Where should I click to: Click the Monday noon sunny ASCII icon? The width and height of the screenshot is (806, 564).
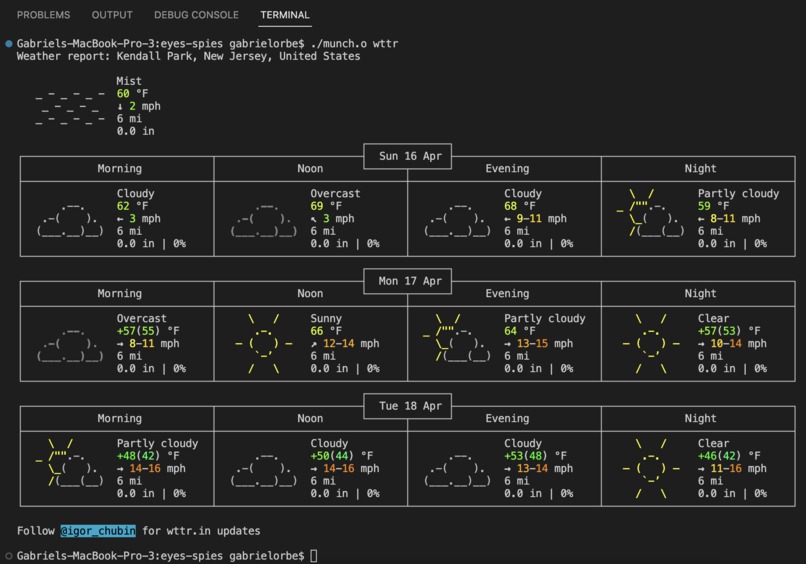(x=264, y=344)
